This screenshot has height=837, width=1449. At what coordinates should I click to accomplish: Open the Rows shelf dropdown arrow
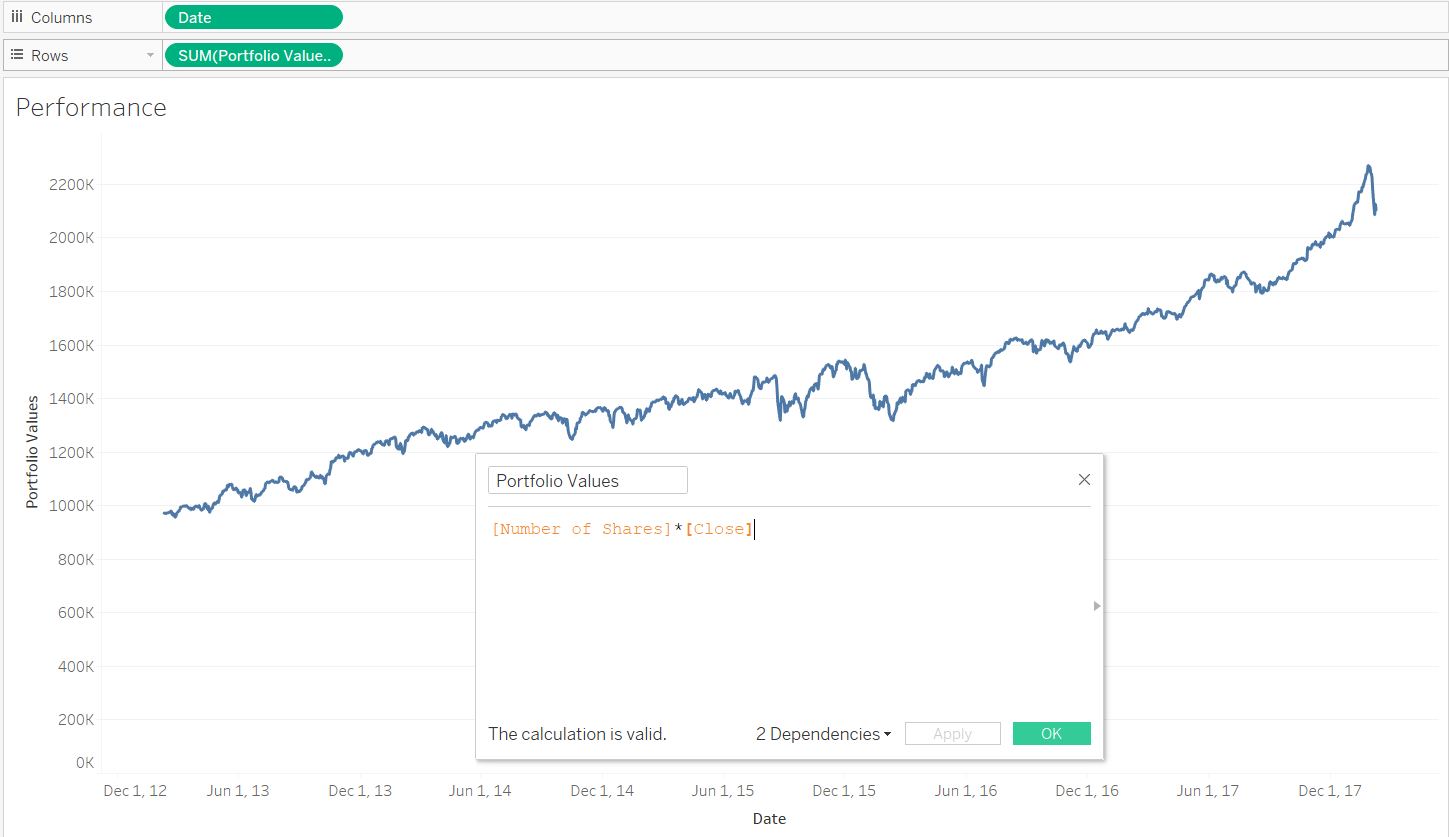click(150, 55)
